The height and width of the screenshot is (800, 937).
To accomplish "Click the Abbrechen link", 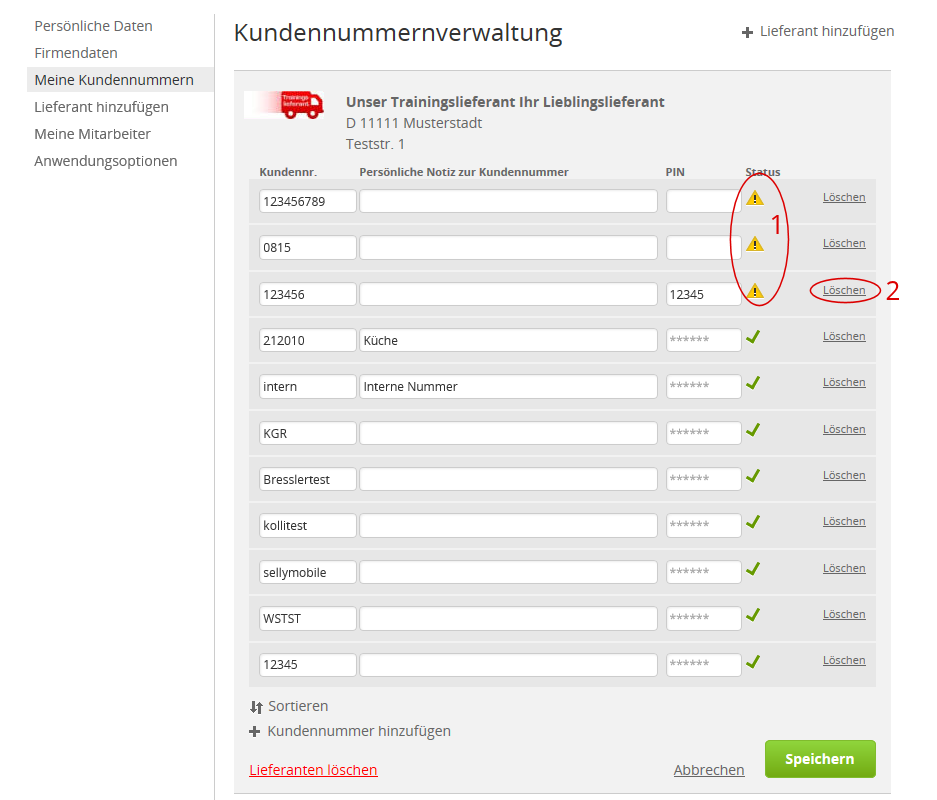I will click(709, 770).
